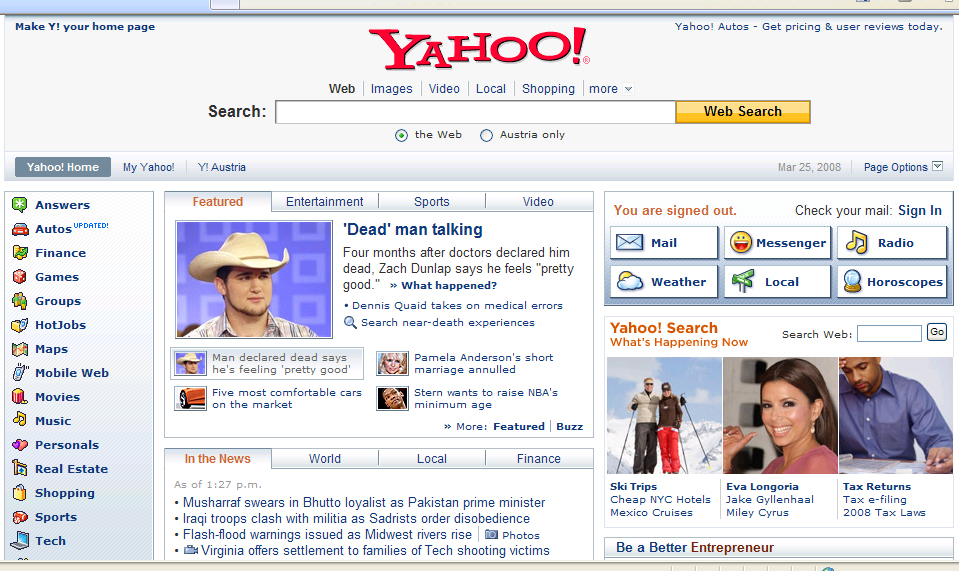The width and height of the screenshot is (959, 571).
Task: Open the Shopping bag icon
Action: point(20,493)
